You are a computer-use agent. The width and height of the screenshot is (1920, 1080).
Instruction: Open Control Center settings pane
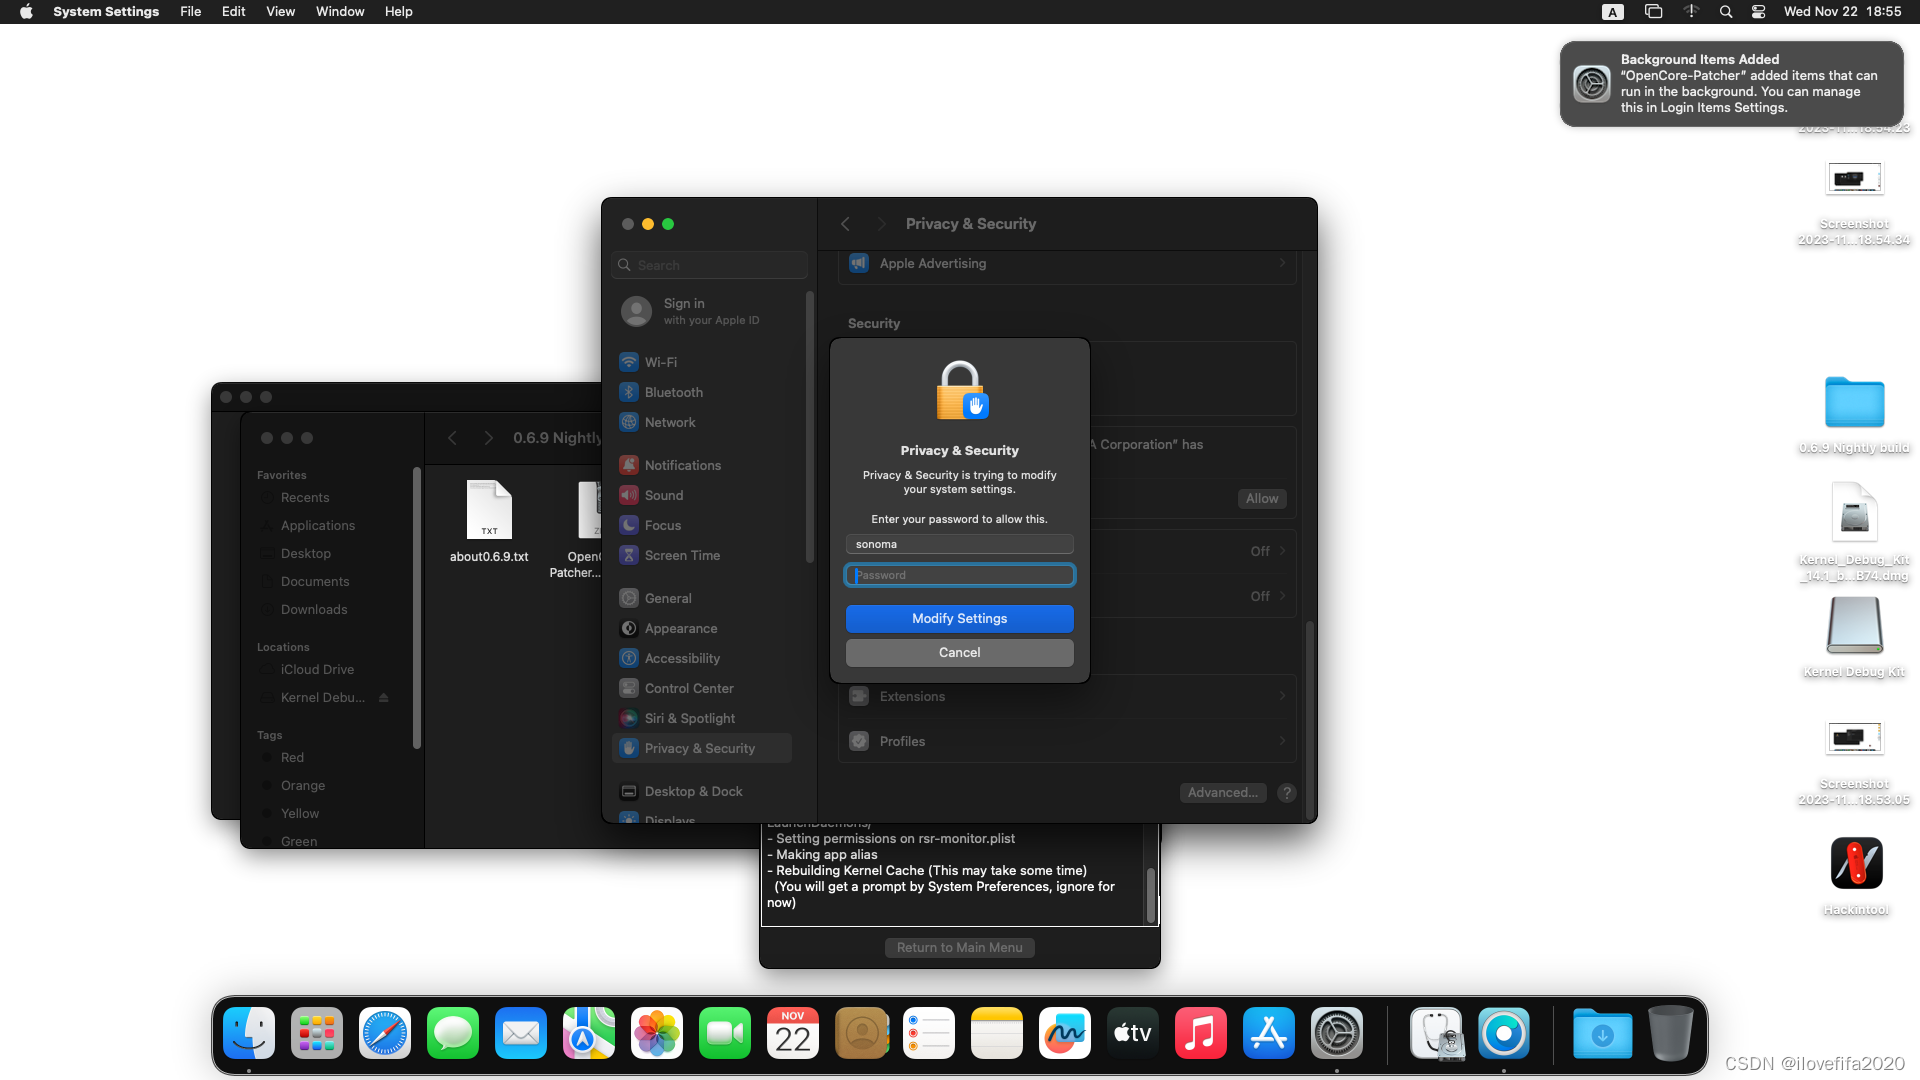pos(688,688)
